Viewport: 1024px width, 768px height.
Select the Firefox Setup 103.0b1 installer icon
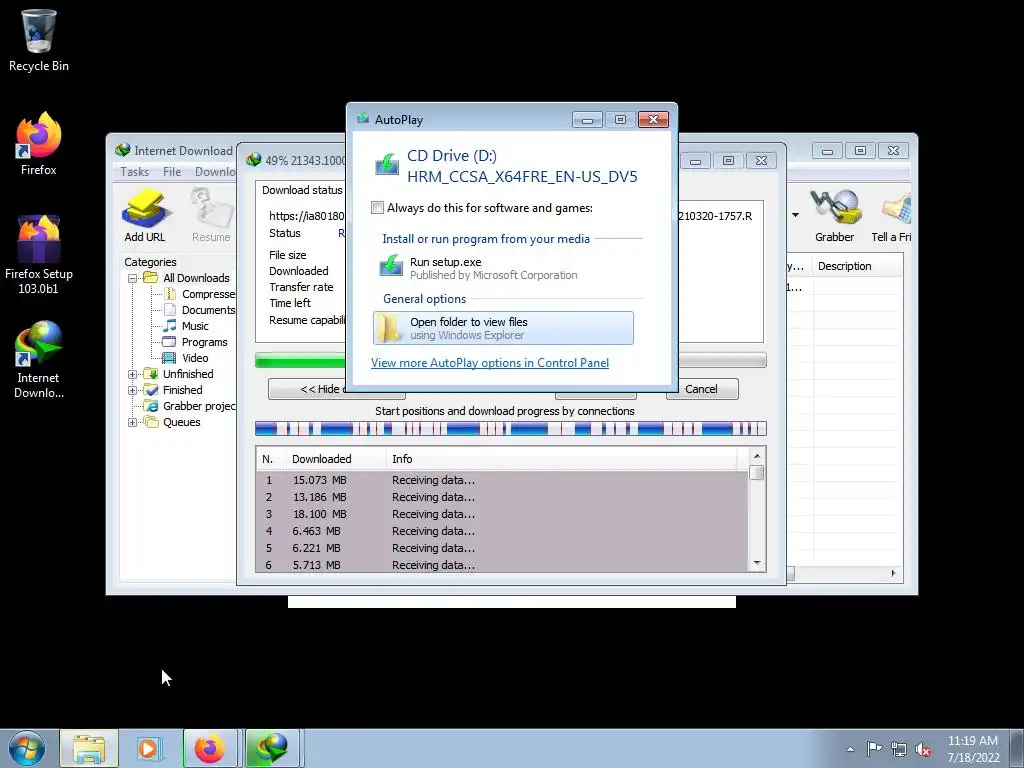(38, 255)
